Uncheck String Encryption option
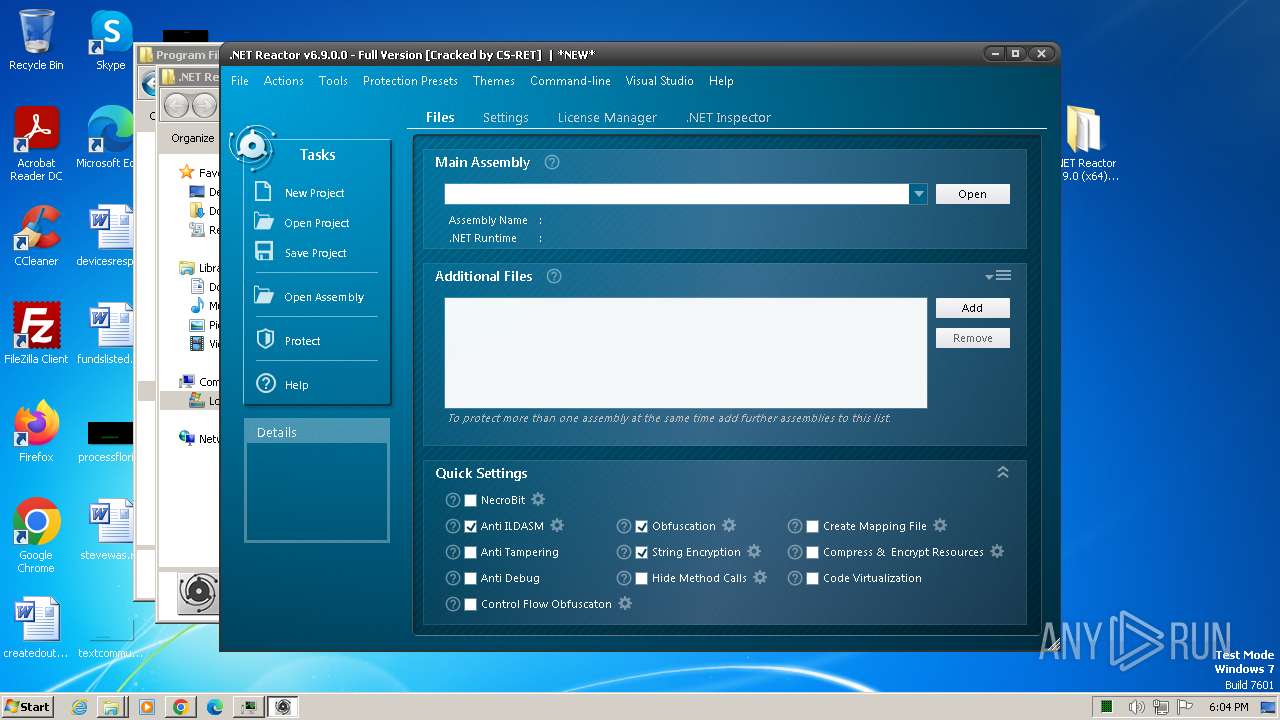This screenshot has height=720, width=1280. pyautogui.click(x=642, y=552)
